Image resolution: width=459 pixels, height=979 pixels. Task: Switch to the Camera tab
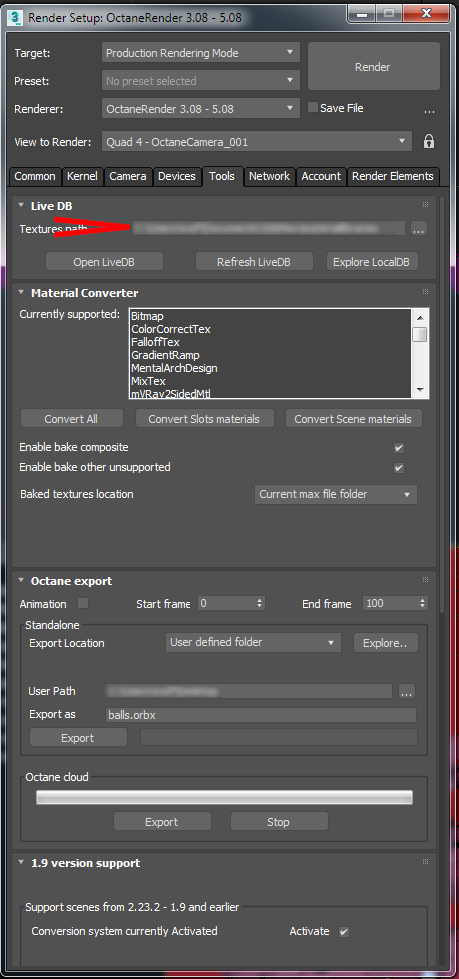[128, 177]
